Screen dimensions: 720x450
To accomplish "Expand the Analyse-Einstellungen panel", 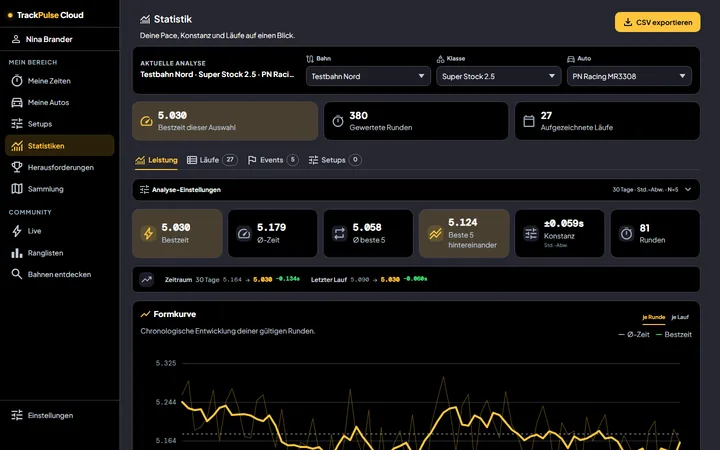I will [x=416, y=190].
